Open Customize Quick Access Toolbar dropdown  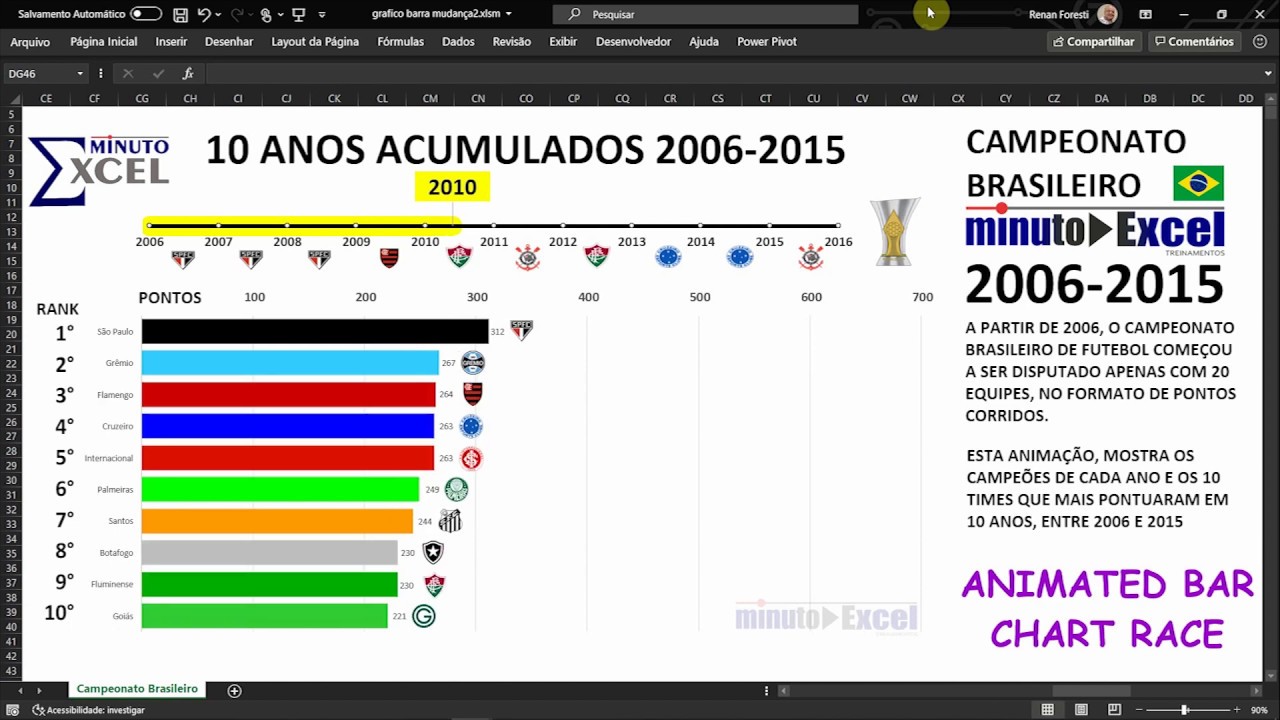point(322,15)
